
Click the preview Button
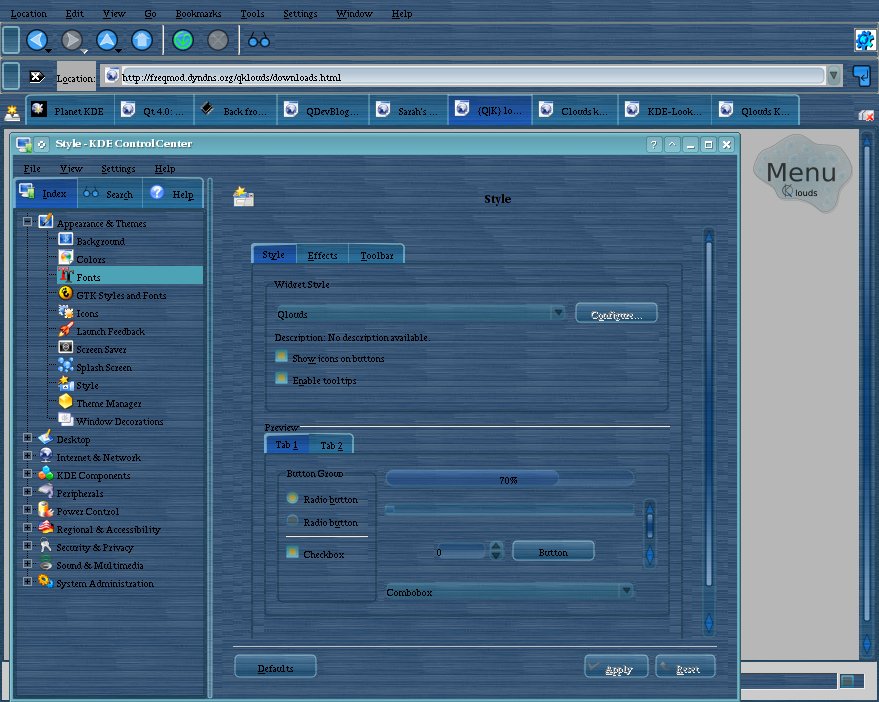click(553, 552)
